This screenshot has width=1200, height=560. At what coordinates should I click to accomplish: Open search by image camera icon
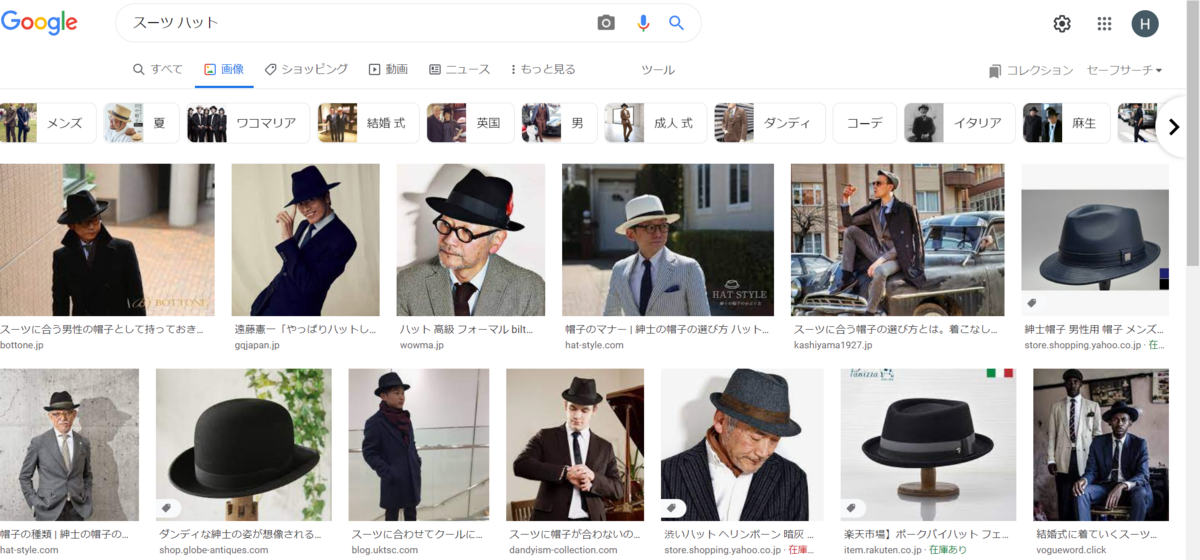[x=606, y=23]
